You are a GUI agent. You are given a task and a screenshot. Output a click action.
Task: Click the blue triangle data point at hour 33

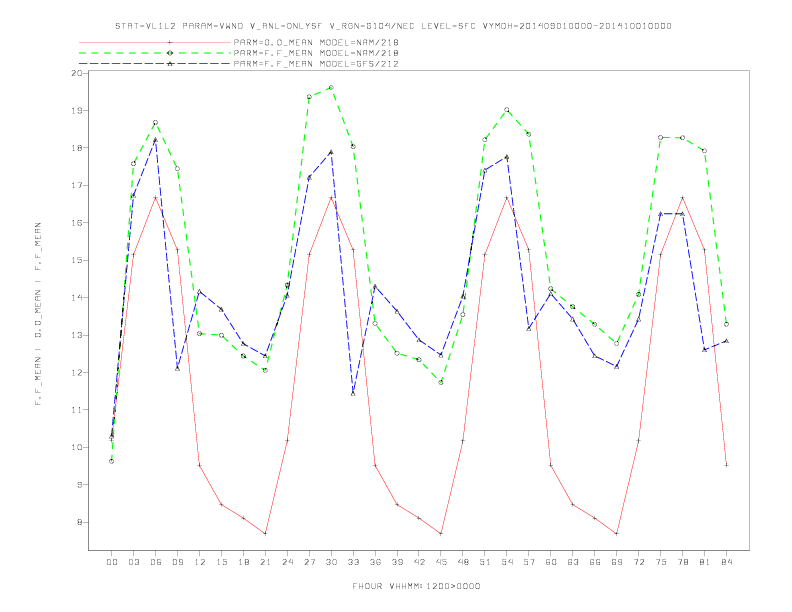(353, 393)
